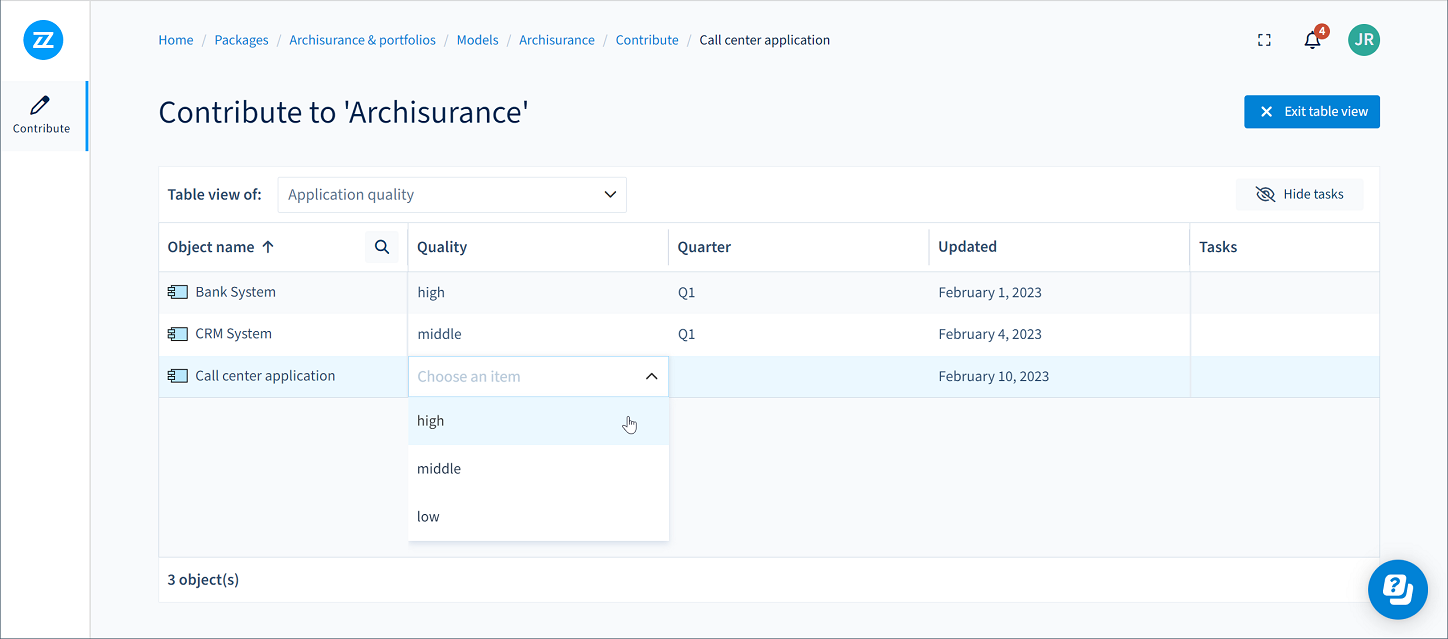Click the blue ZZ logo icon
Screen dimensions: 1448x639
coord(43,40)
